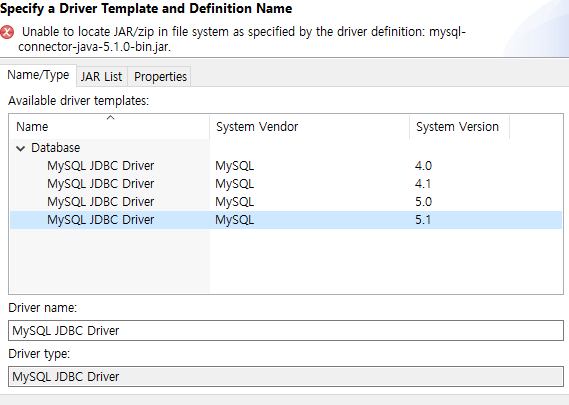Click the MySQL vendor cell for version 4.0
This screenshot has height=405, width=569.
click(234, 166)
